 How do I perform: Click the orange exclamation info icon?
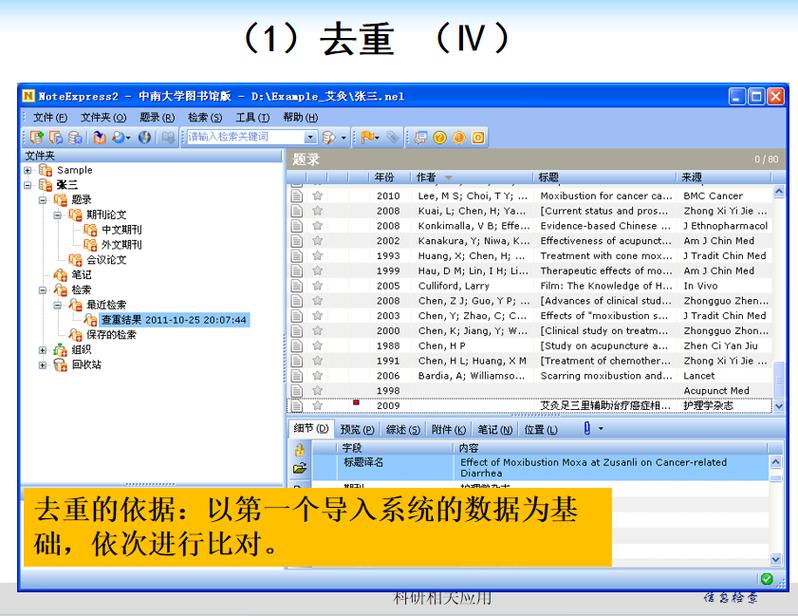coord(459,137)
